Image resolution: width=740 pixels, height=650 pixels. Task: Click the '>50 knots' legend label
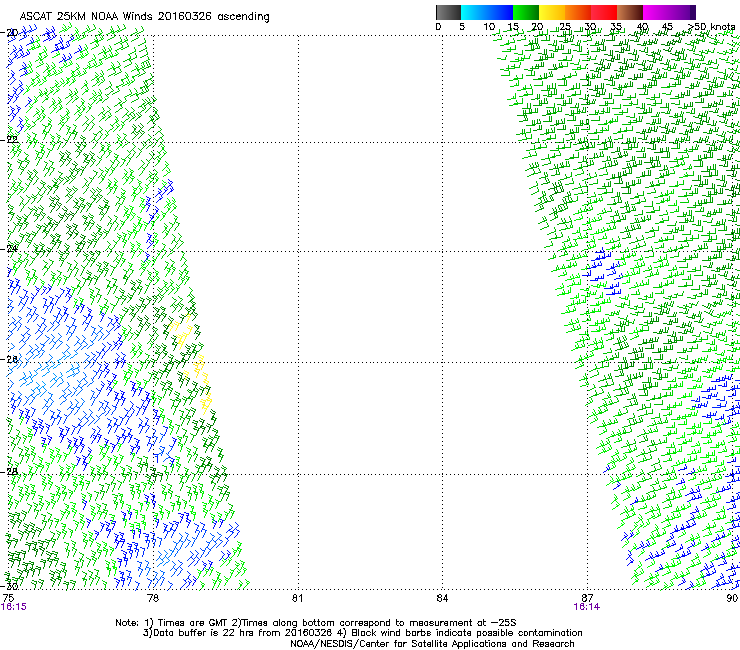[x=711, y=27]
